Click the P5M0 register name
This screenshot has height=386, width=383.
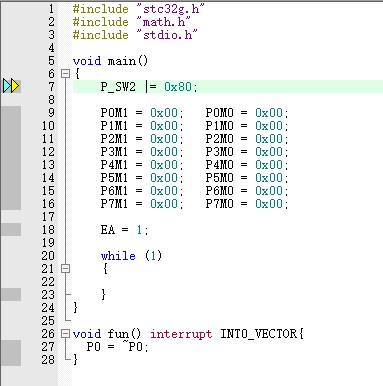coord(219,178)
